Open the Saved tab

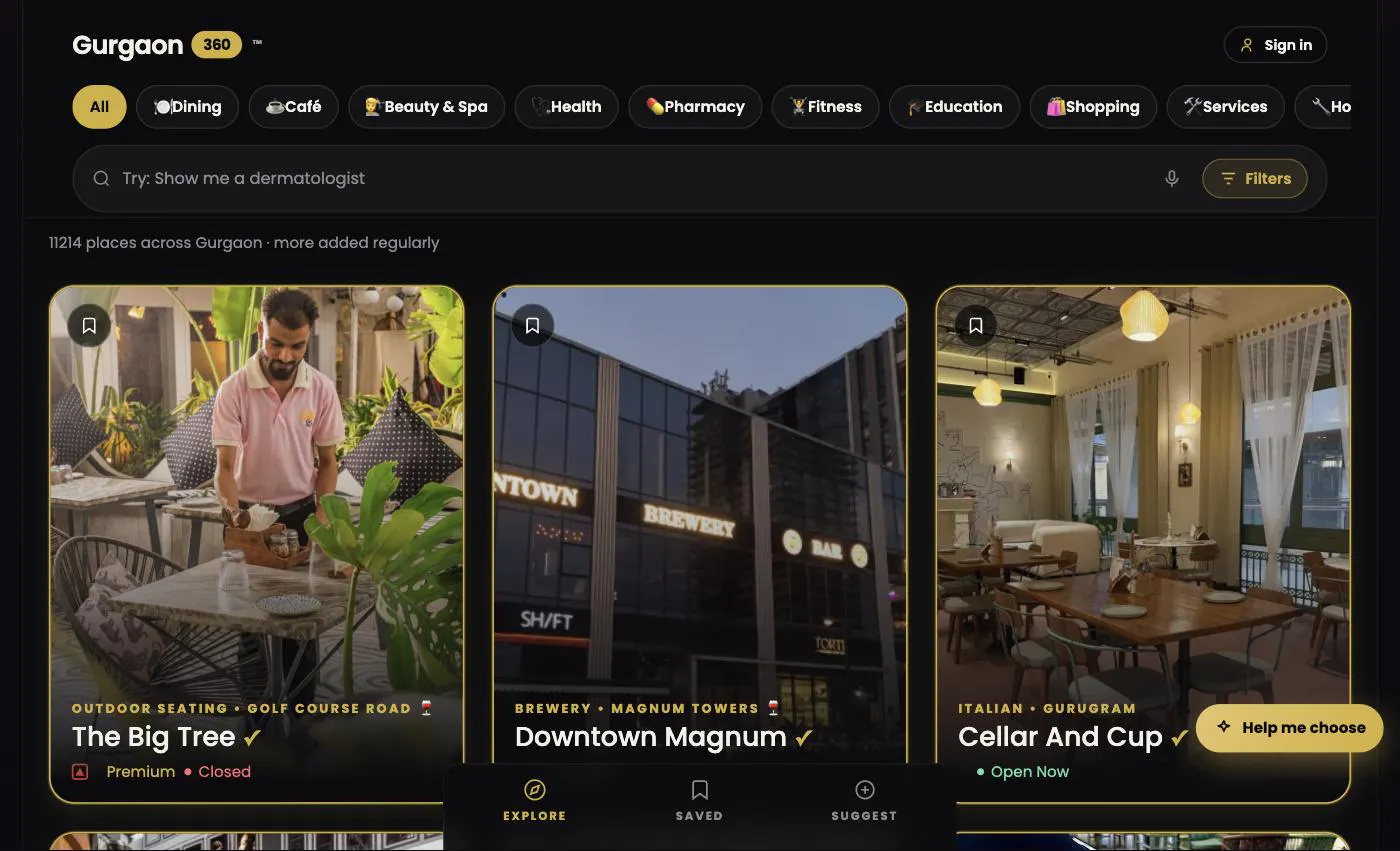(x=699, y=801)
